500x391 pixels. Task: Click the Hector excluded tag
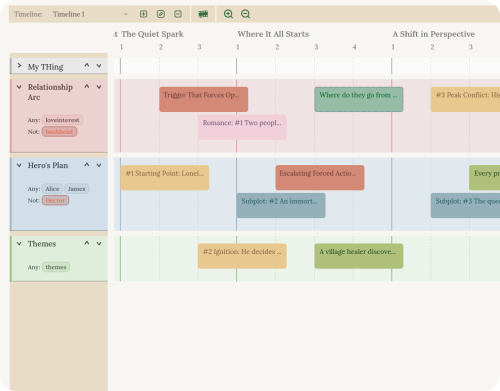click(x=55, y=200)
